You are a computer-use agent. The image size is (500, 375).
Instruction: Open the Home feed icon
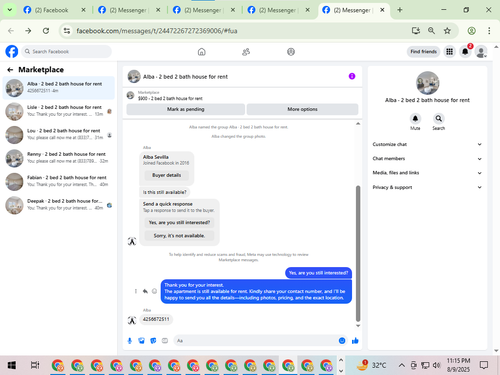click(x=202, y=52)
